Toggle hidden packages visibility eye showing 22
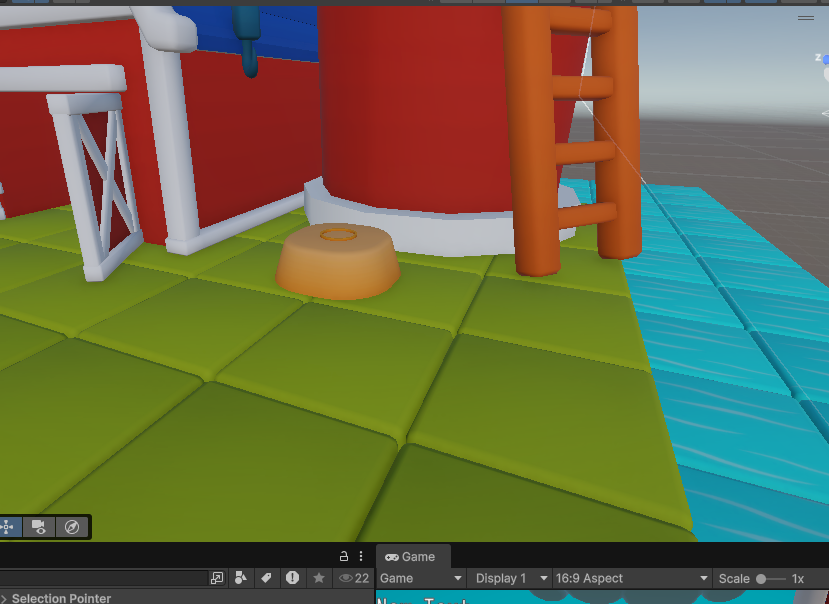 click(x=354, y=578)
